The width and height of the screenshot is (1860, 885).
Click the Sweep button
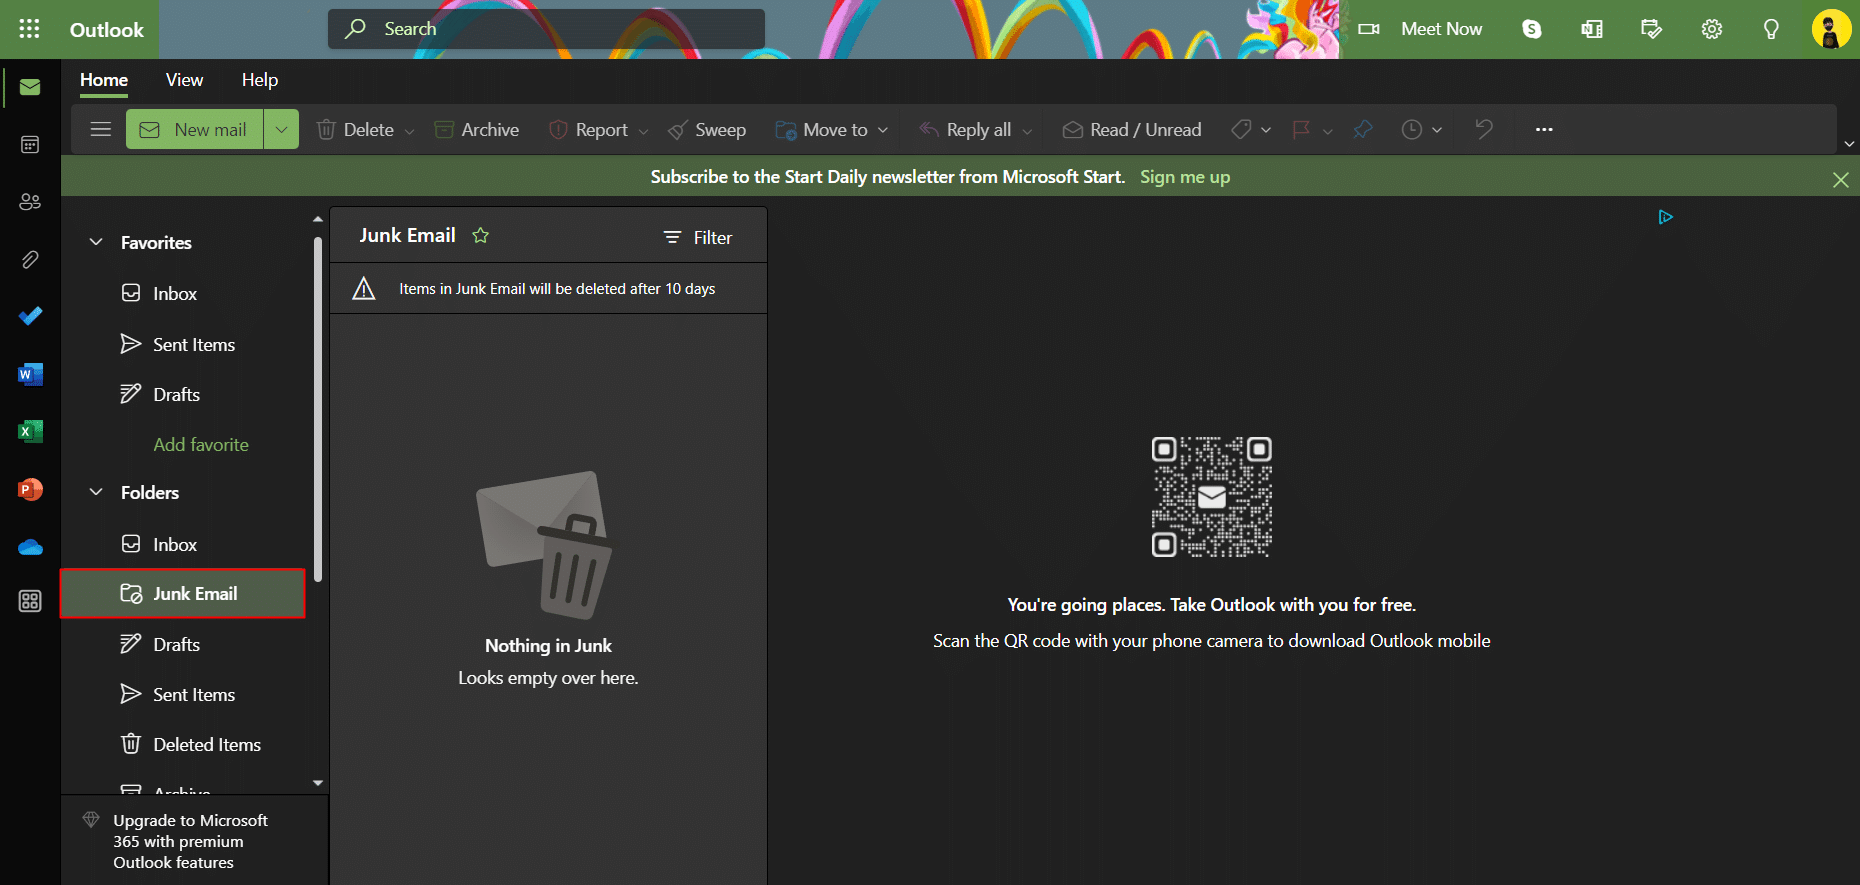tap(707, 130)
